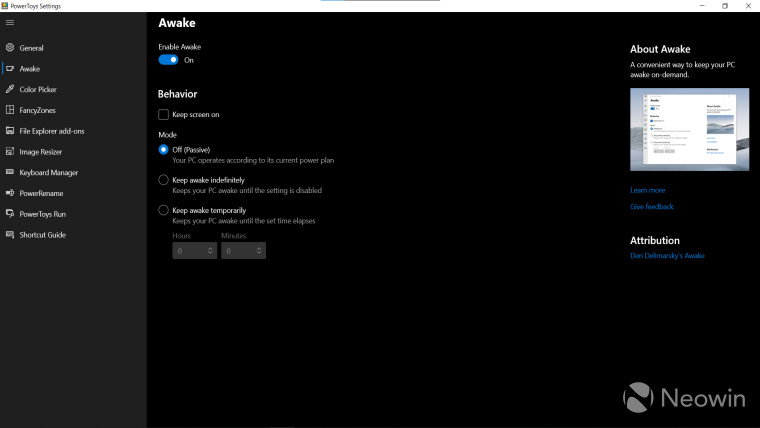Click the PowerToys Run icon
Image resolution: width=760 pixels, height=428 pixels.
tap(10, 214)
